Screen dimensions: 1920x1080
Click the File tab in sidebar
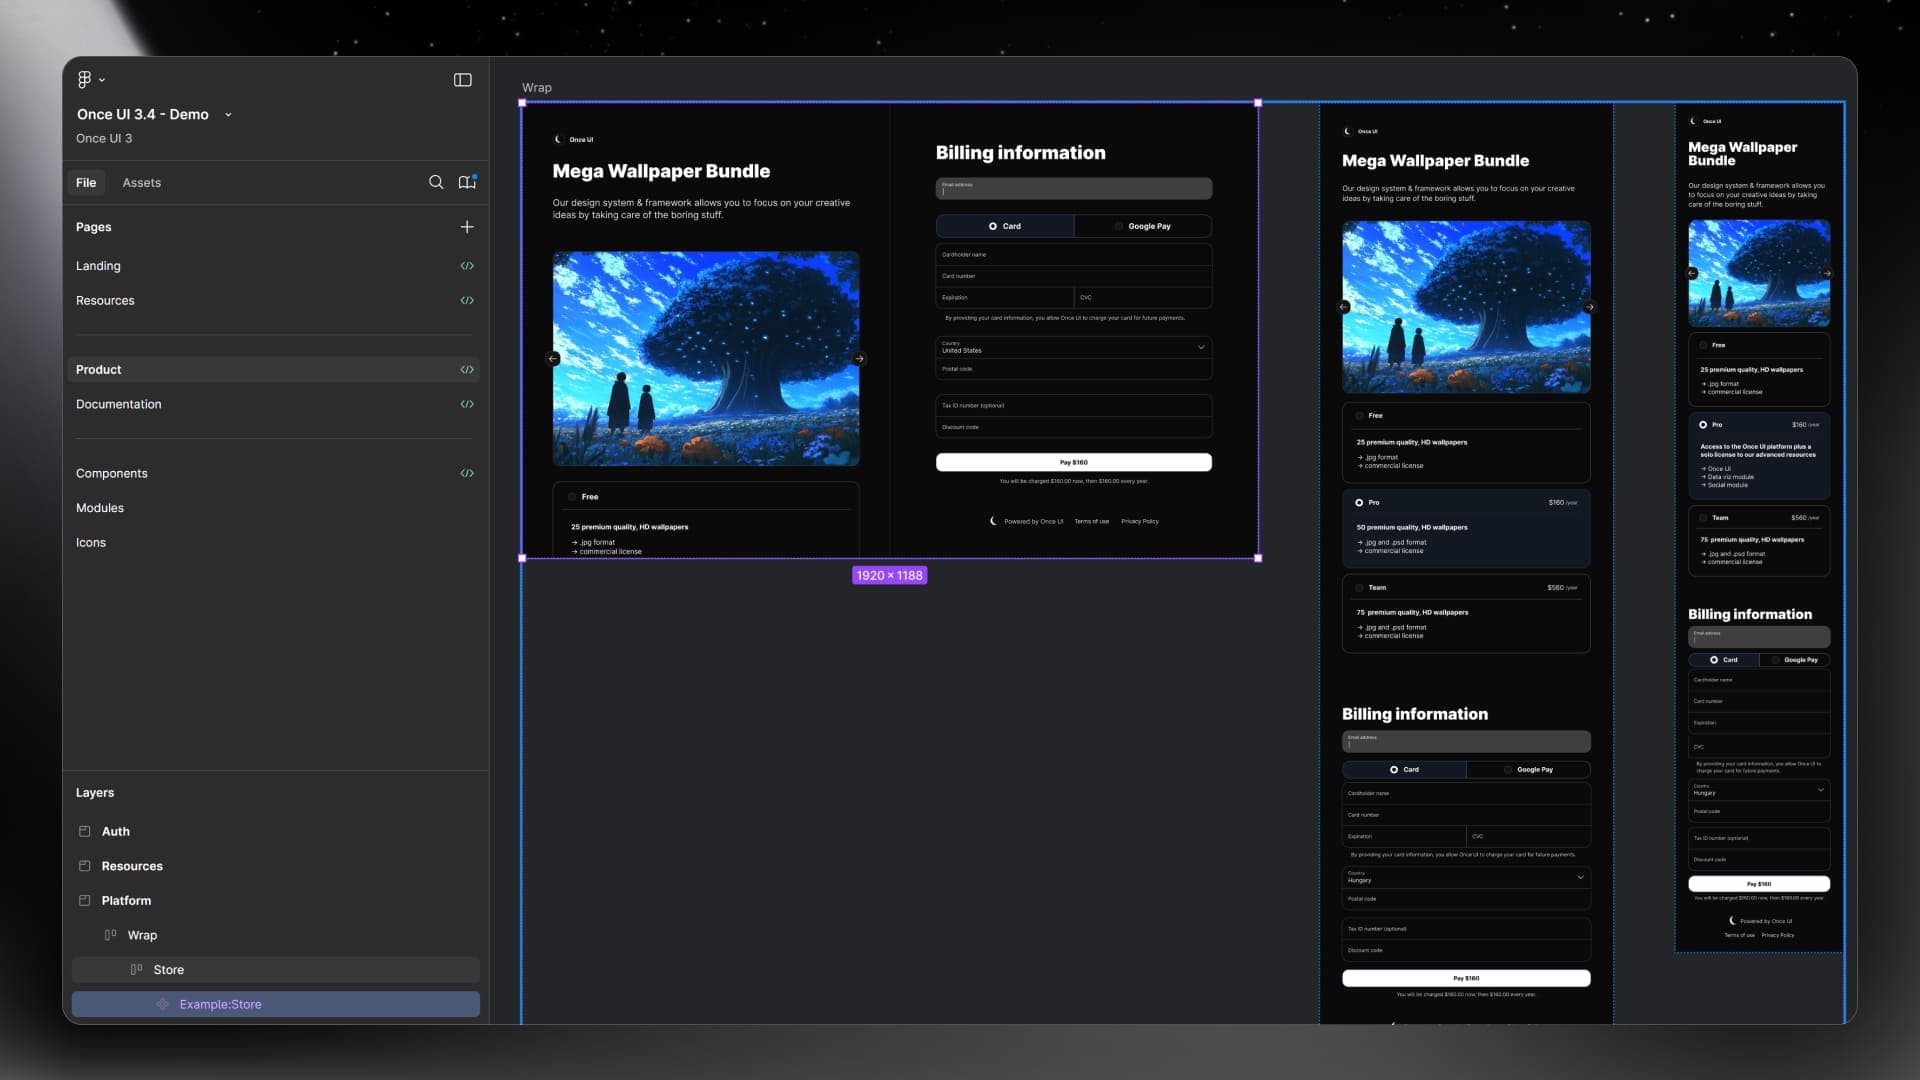86,183
